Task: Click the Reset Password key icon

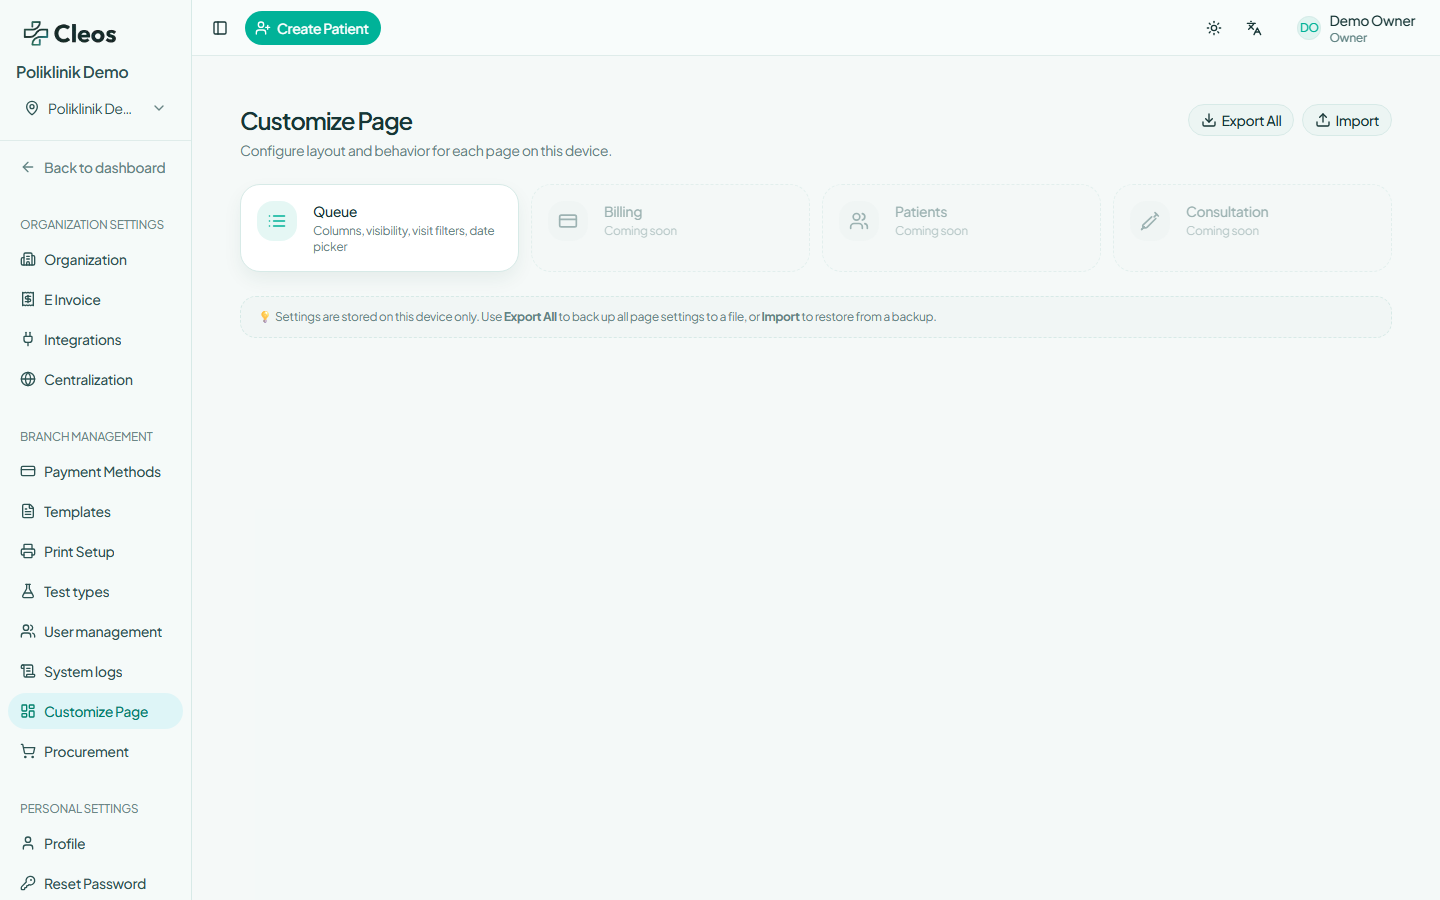Action: (28, 883)
